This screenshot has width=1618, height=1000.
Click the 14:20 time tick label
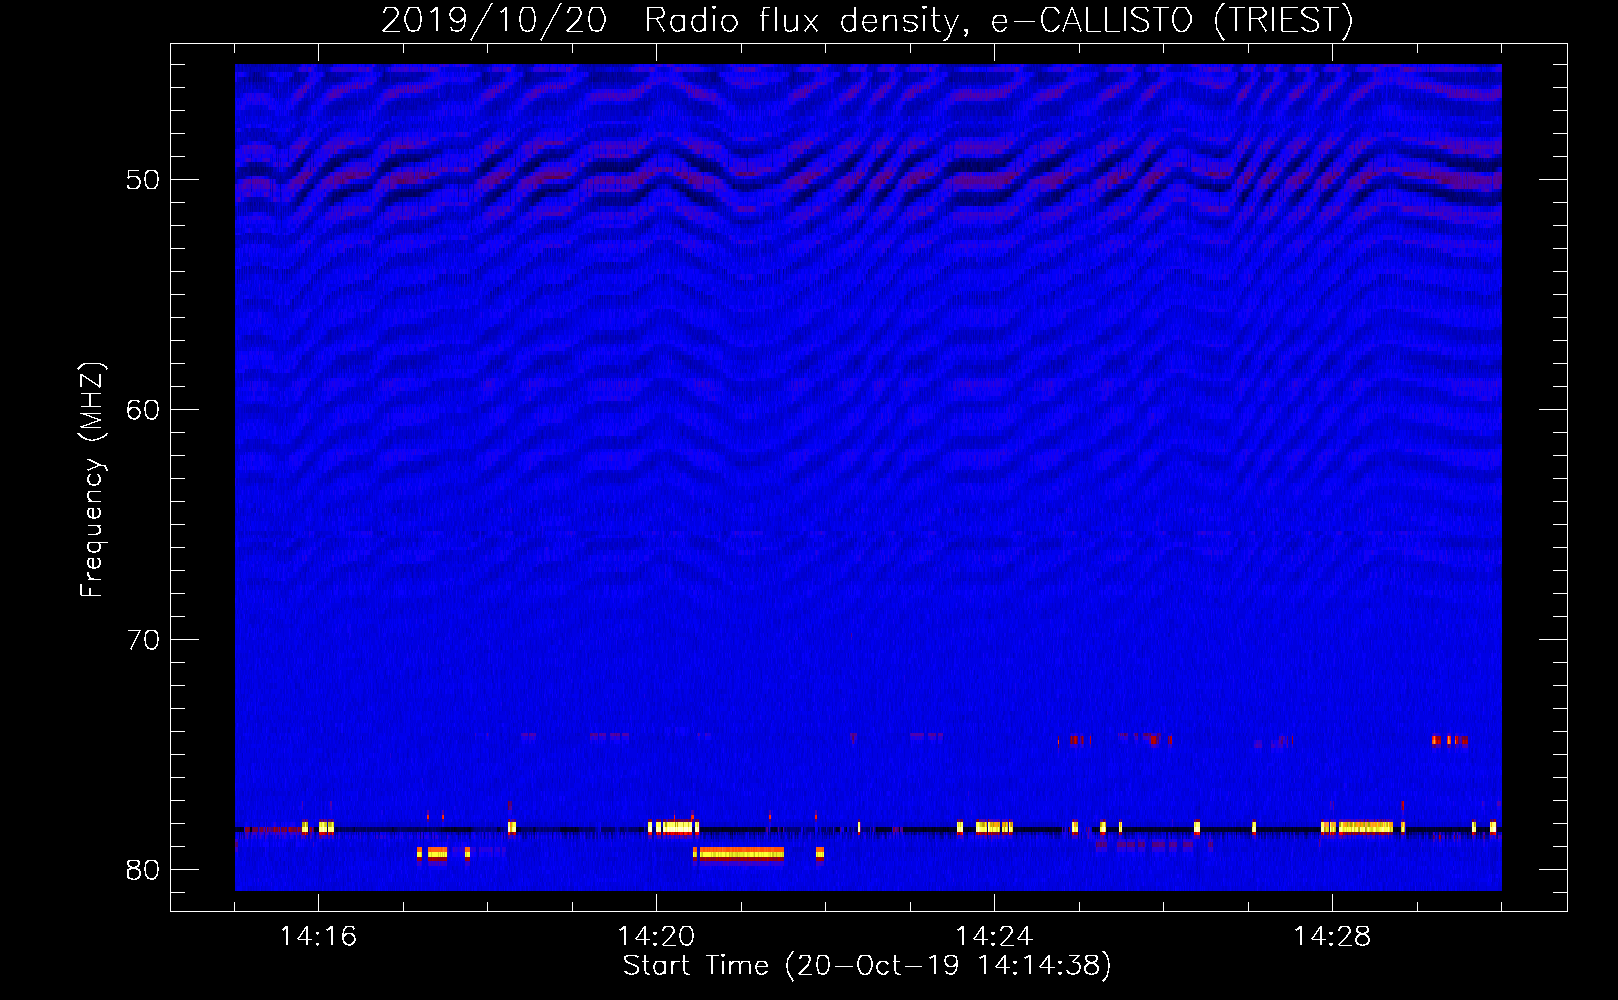click(x=656, y=937)
